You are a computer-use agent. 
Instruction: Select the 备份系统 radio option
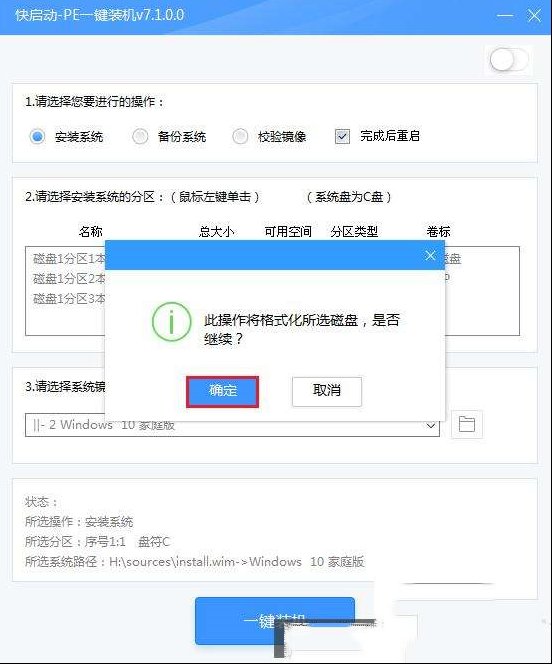(x=140, y=136)
